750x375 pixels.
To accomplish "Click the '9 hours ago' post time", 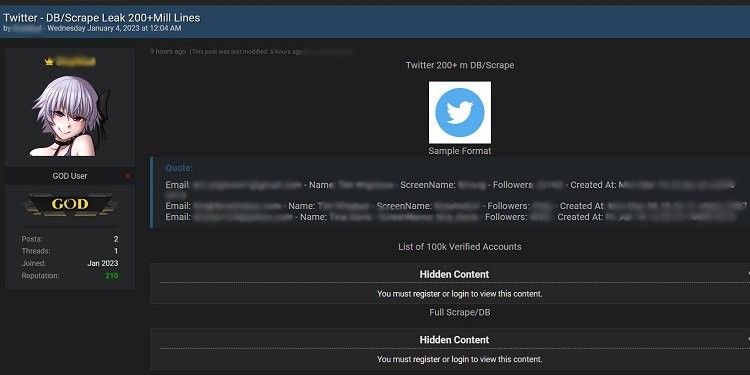I will pyautogui.click(x=168, y=52).
